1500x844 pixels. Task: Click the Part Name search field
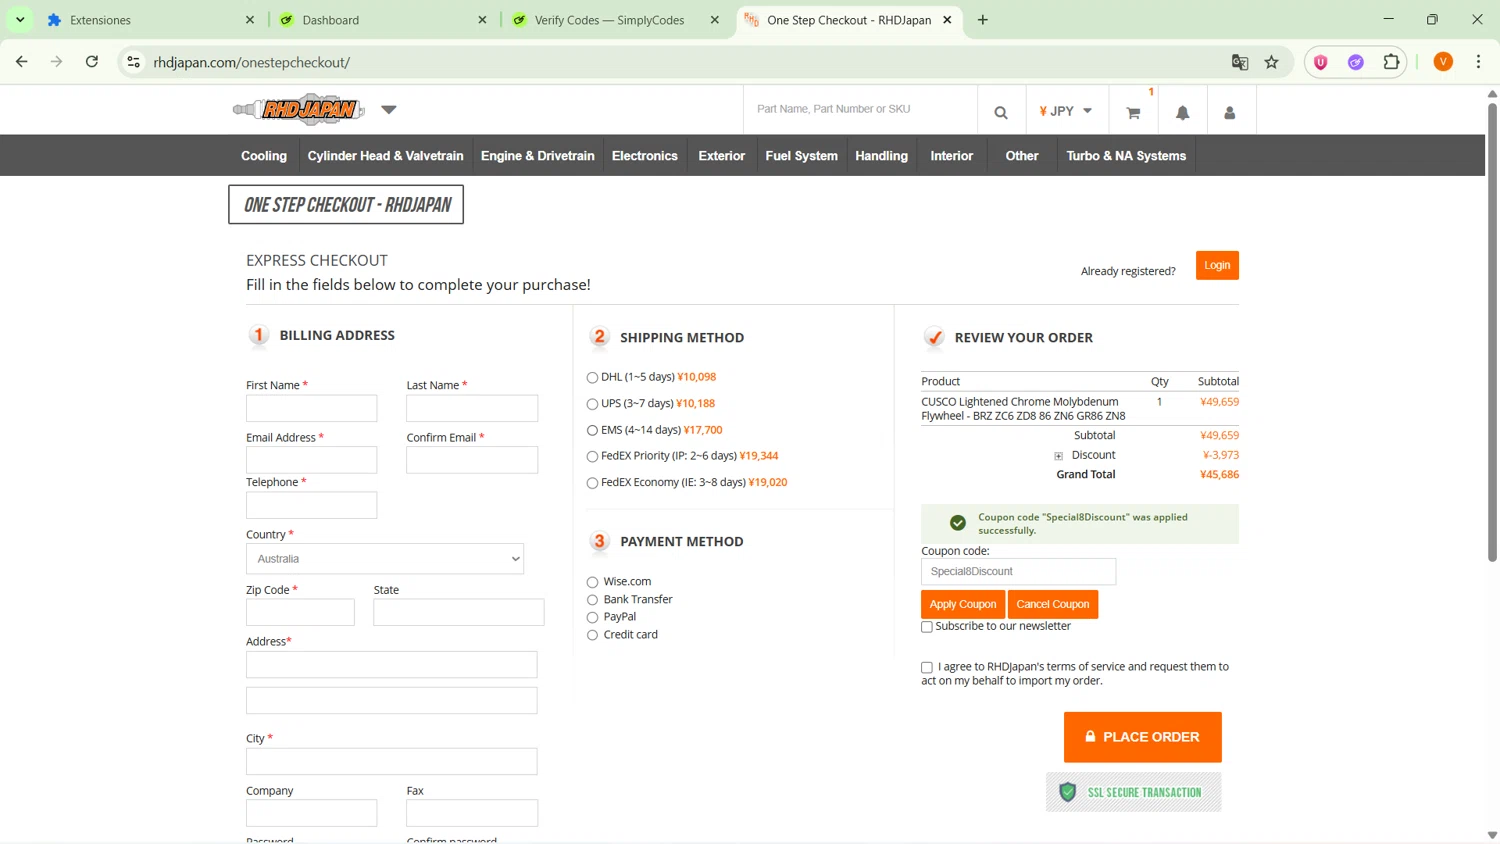click(860, 109)
